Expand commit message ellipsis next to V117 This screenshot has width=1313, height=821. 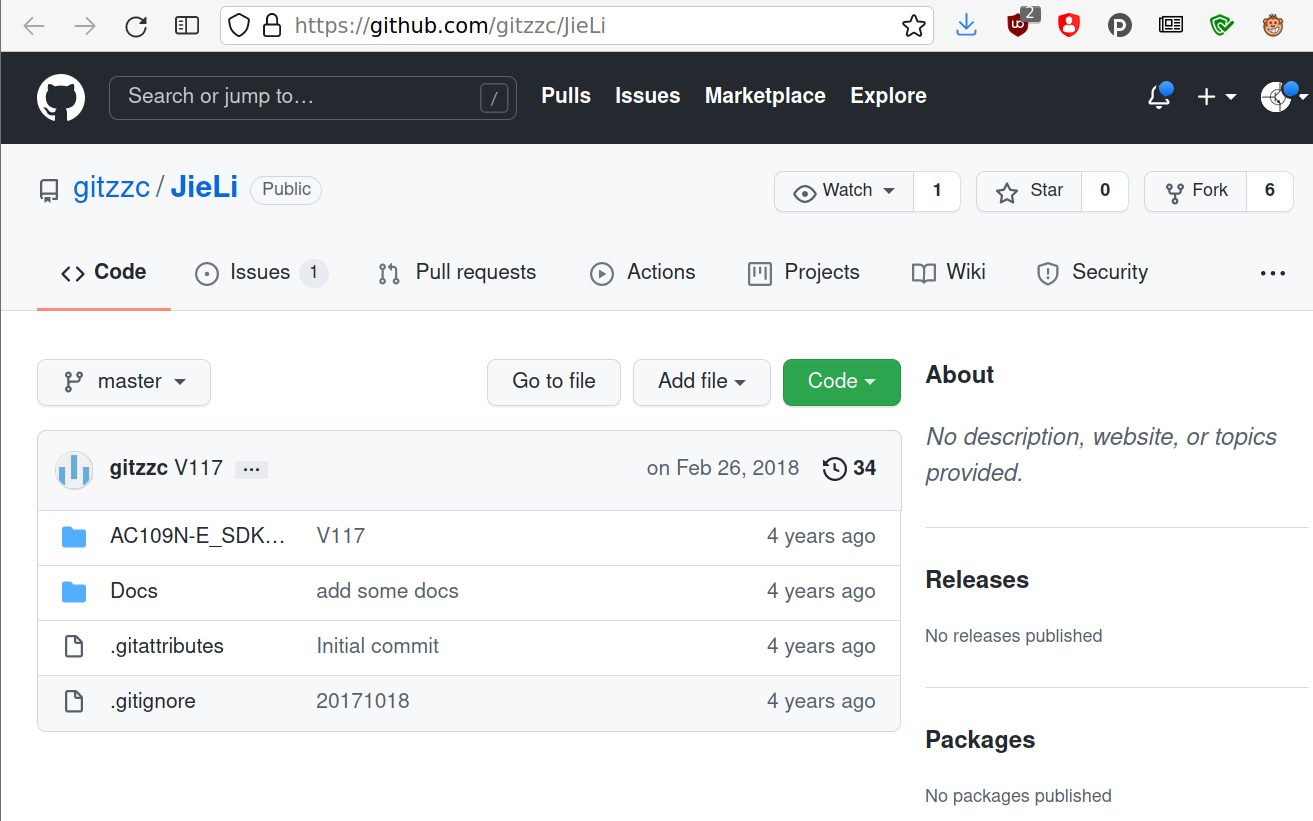point(251,469)
